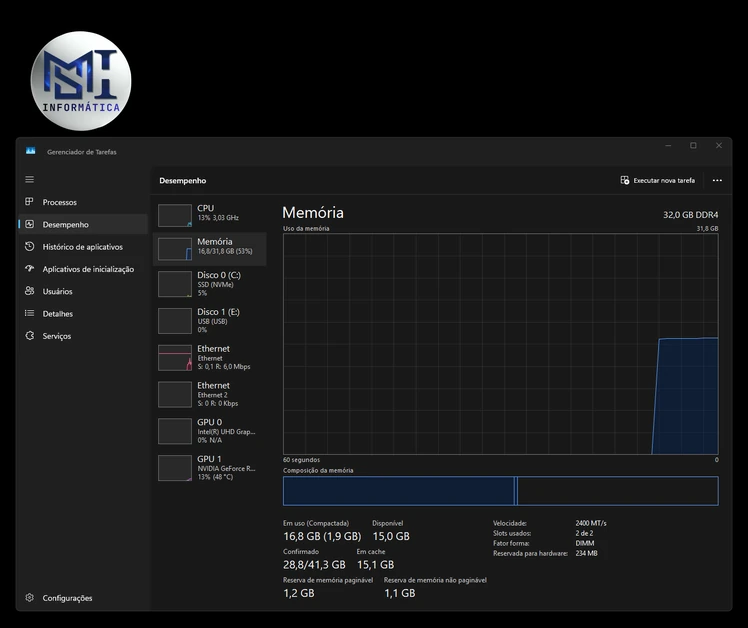This screenshot has width=748, height=628.
Task: Click the Uso da memória label
Action: tap(306, 228)
